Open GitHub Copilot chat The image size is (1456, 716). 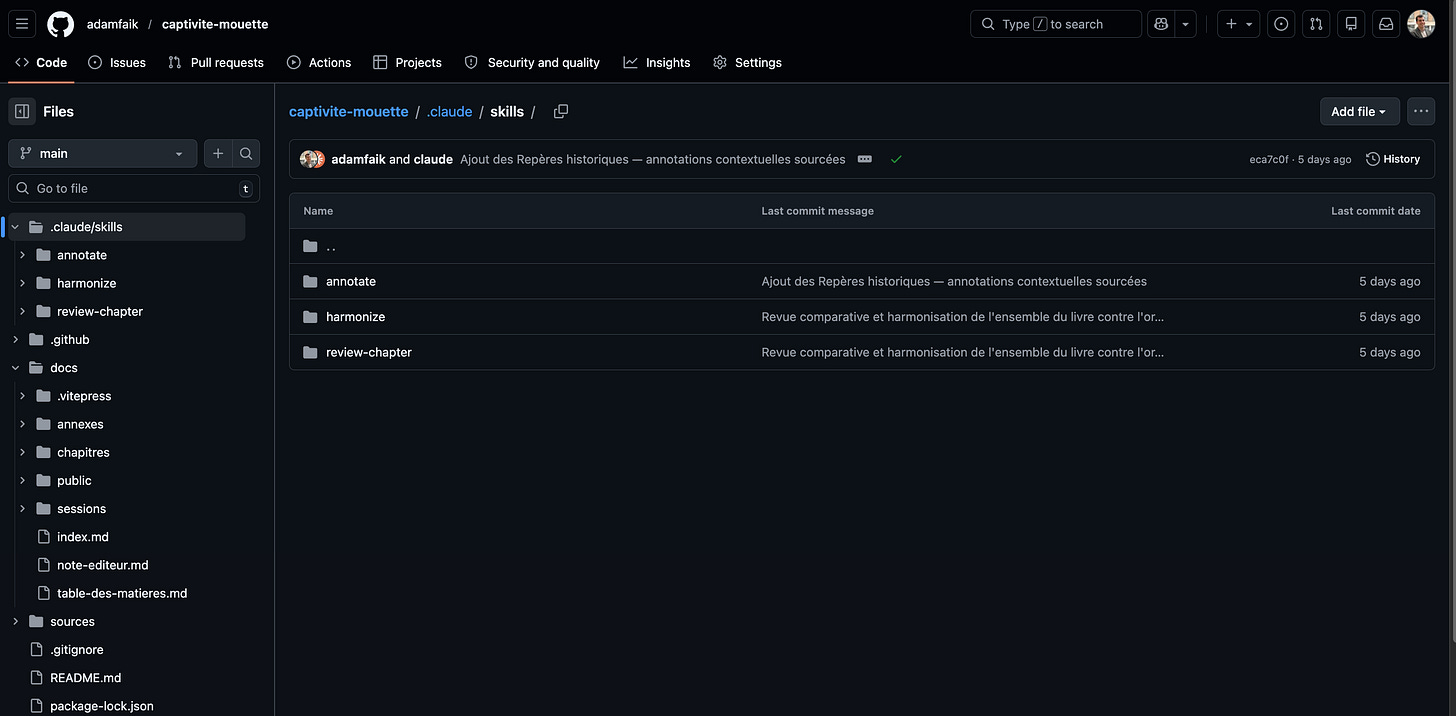pyautogui.click(x=1160, y=23)
